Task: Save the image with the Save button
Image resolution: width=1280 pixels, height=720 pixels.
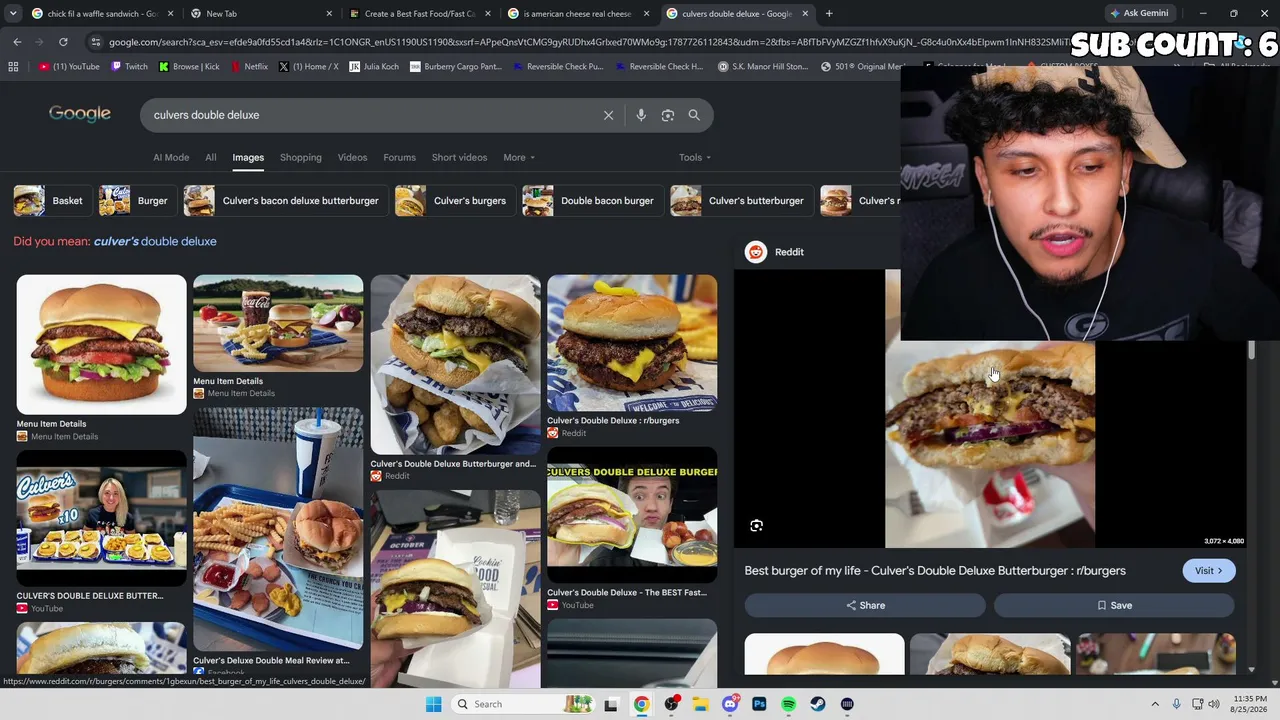Action: [x=1114, y=605]
